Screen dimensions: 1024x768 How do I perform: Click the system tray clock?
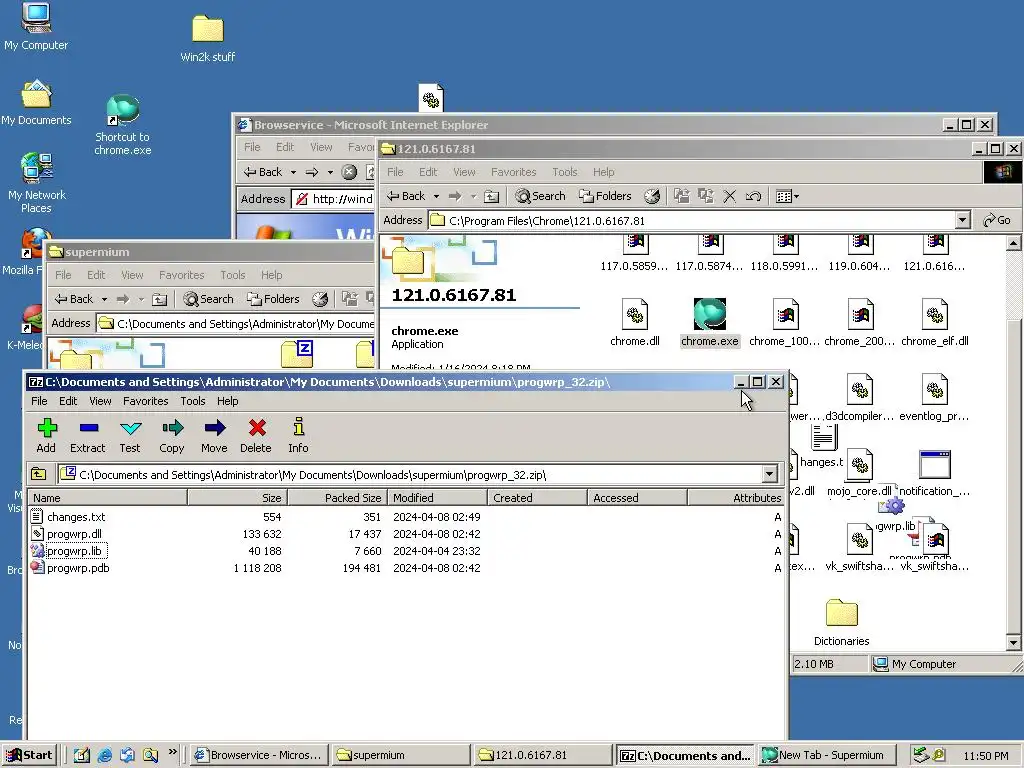pyautogui.click(x=985, y=756)
